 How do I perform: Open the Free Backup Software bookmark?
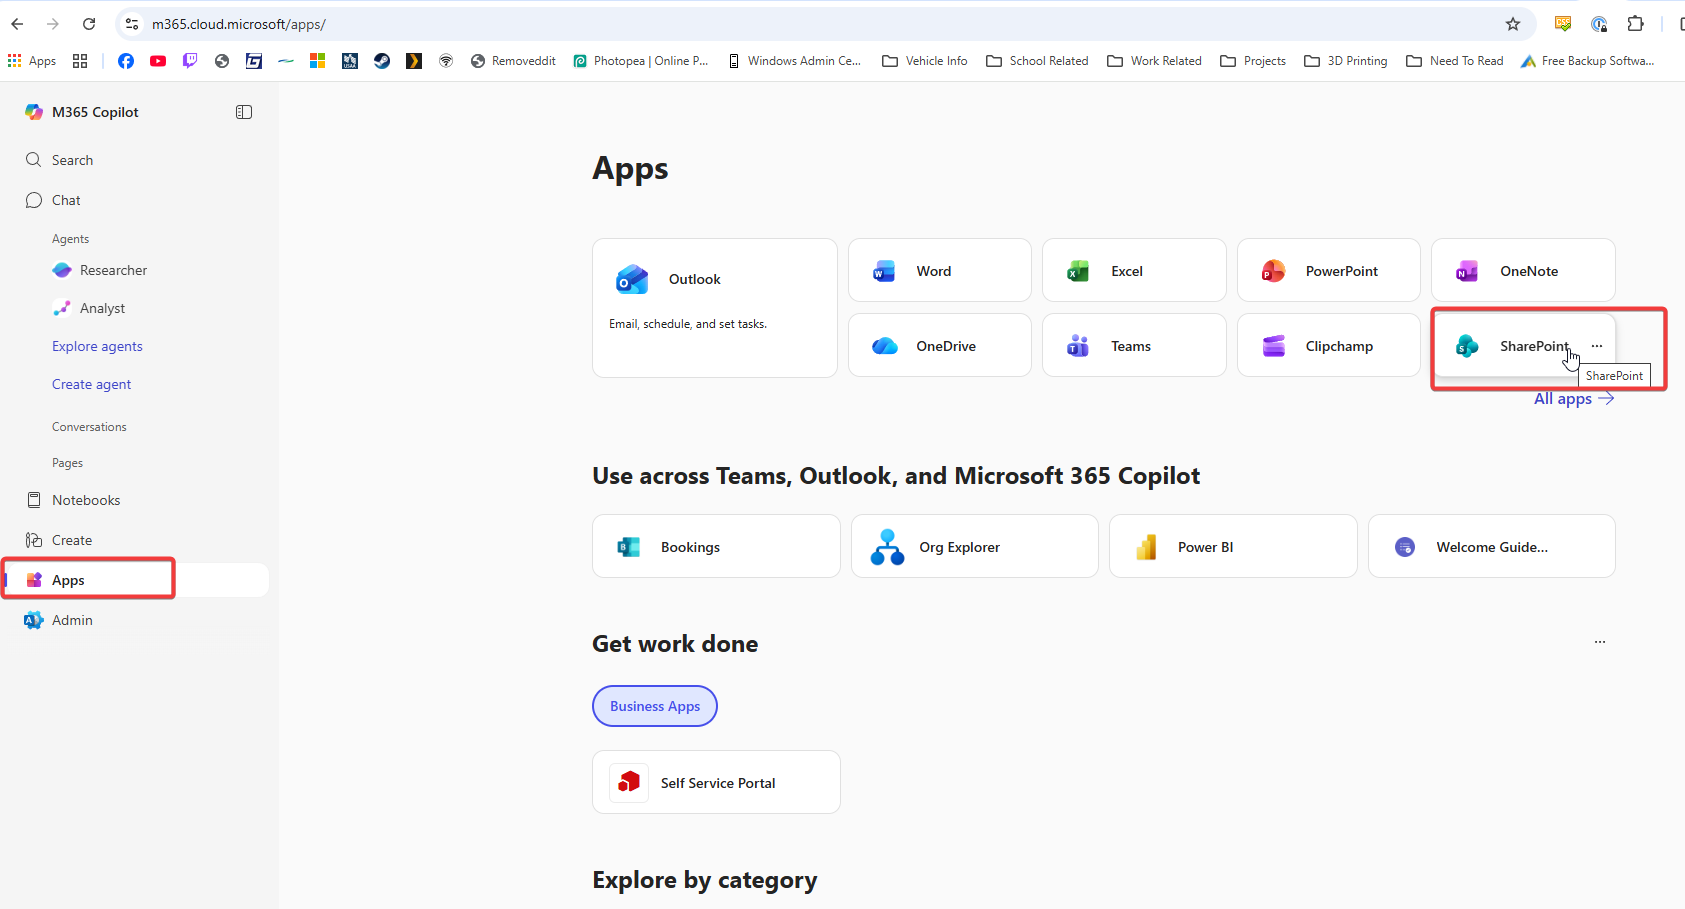coord(1588,61)
